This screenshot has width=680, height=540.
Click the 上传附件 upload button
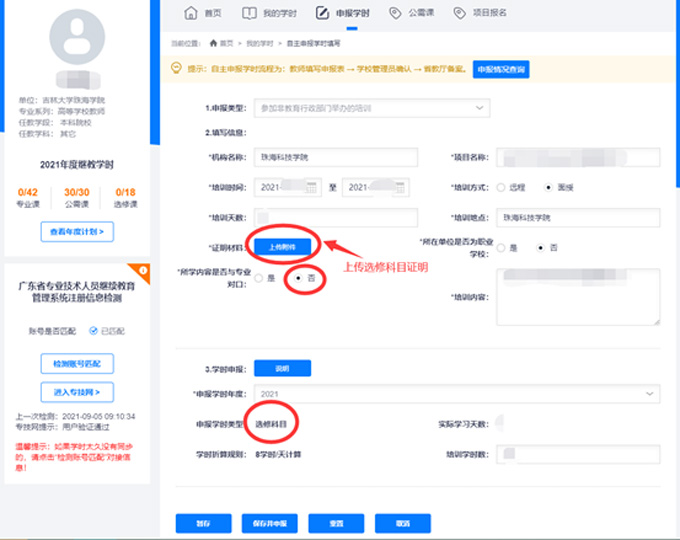(x=282, y=245)
